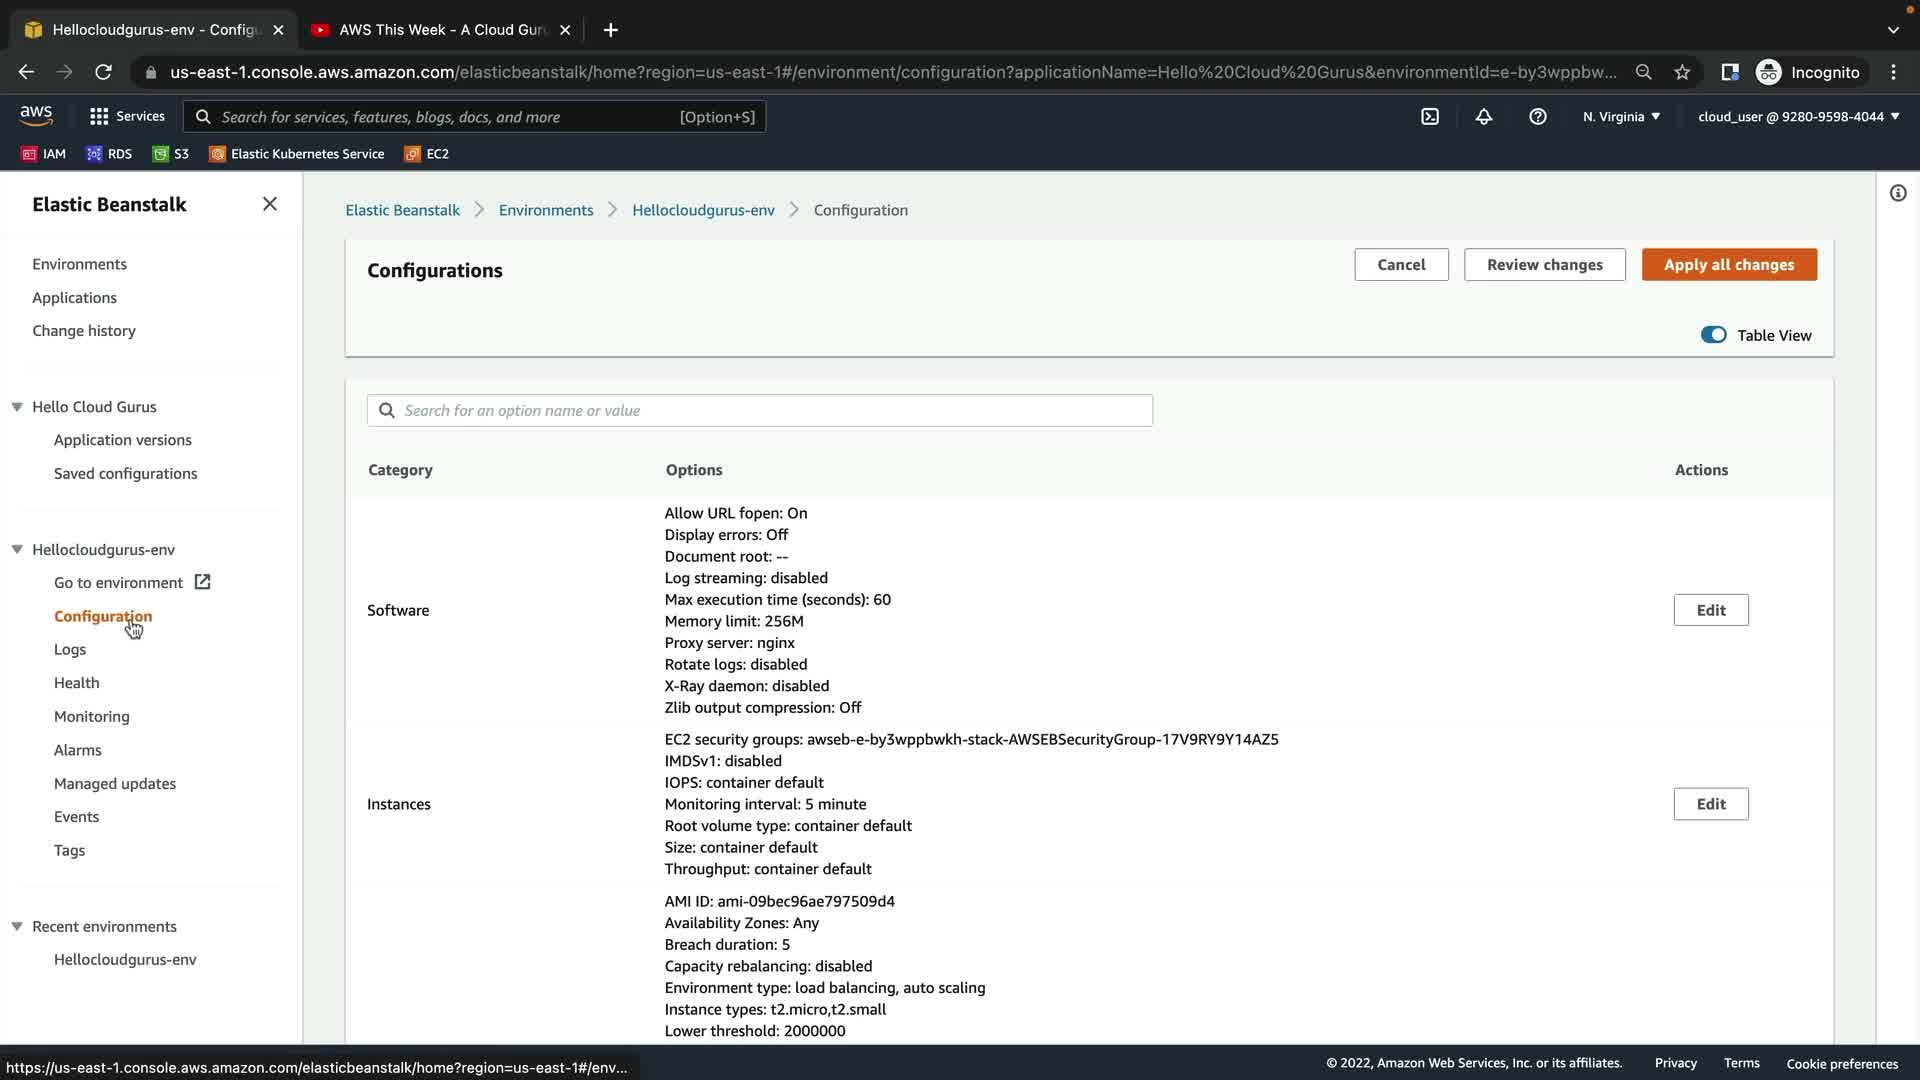Open Managed updates in the sidebar
Viewport: 1920px width, 1080px height.
tap(115, 784)
